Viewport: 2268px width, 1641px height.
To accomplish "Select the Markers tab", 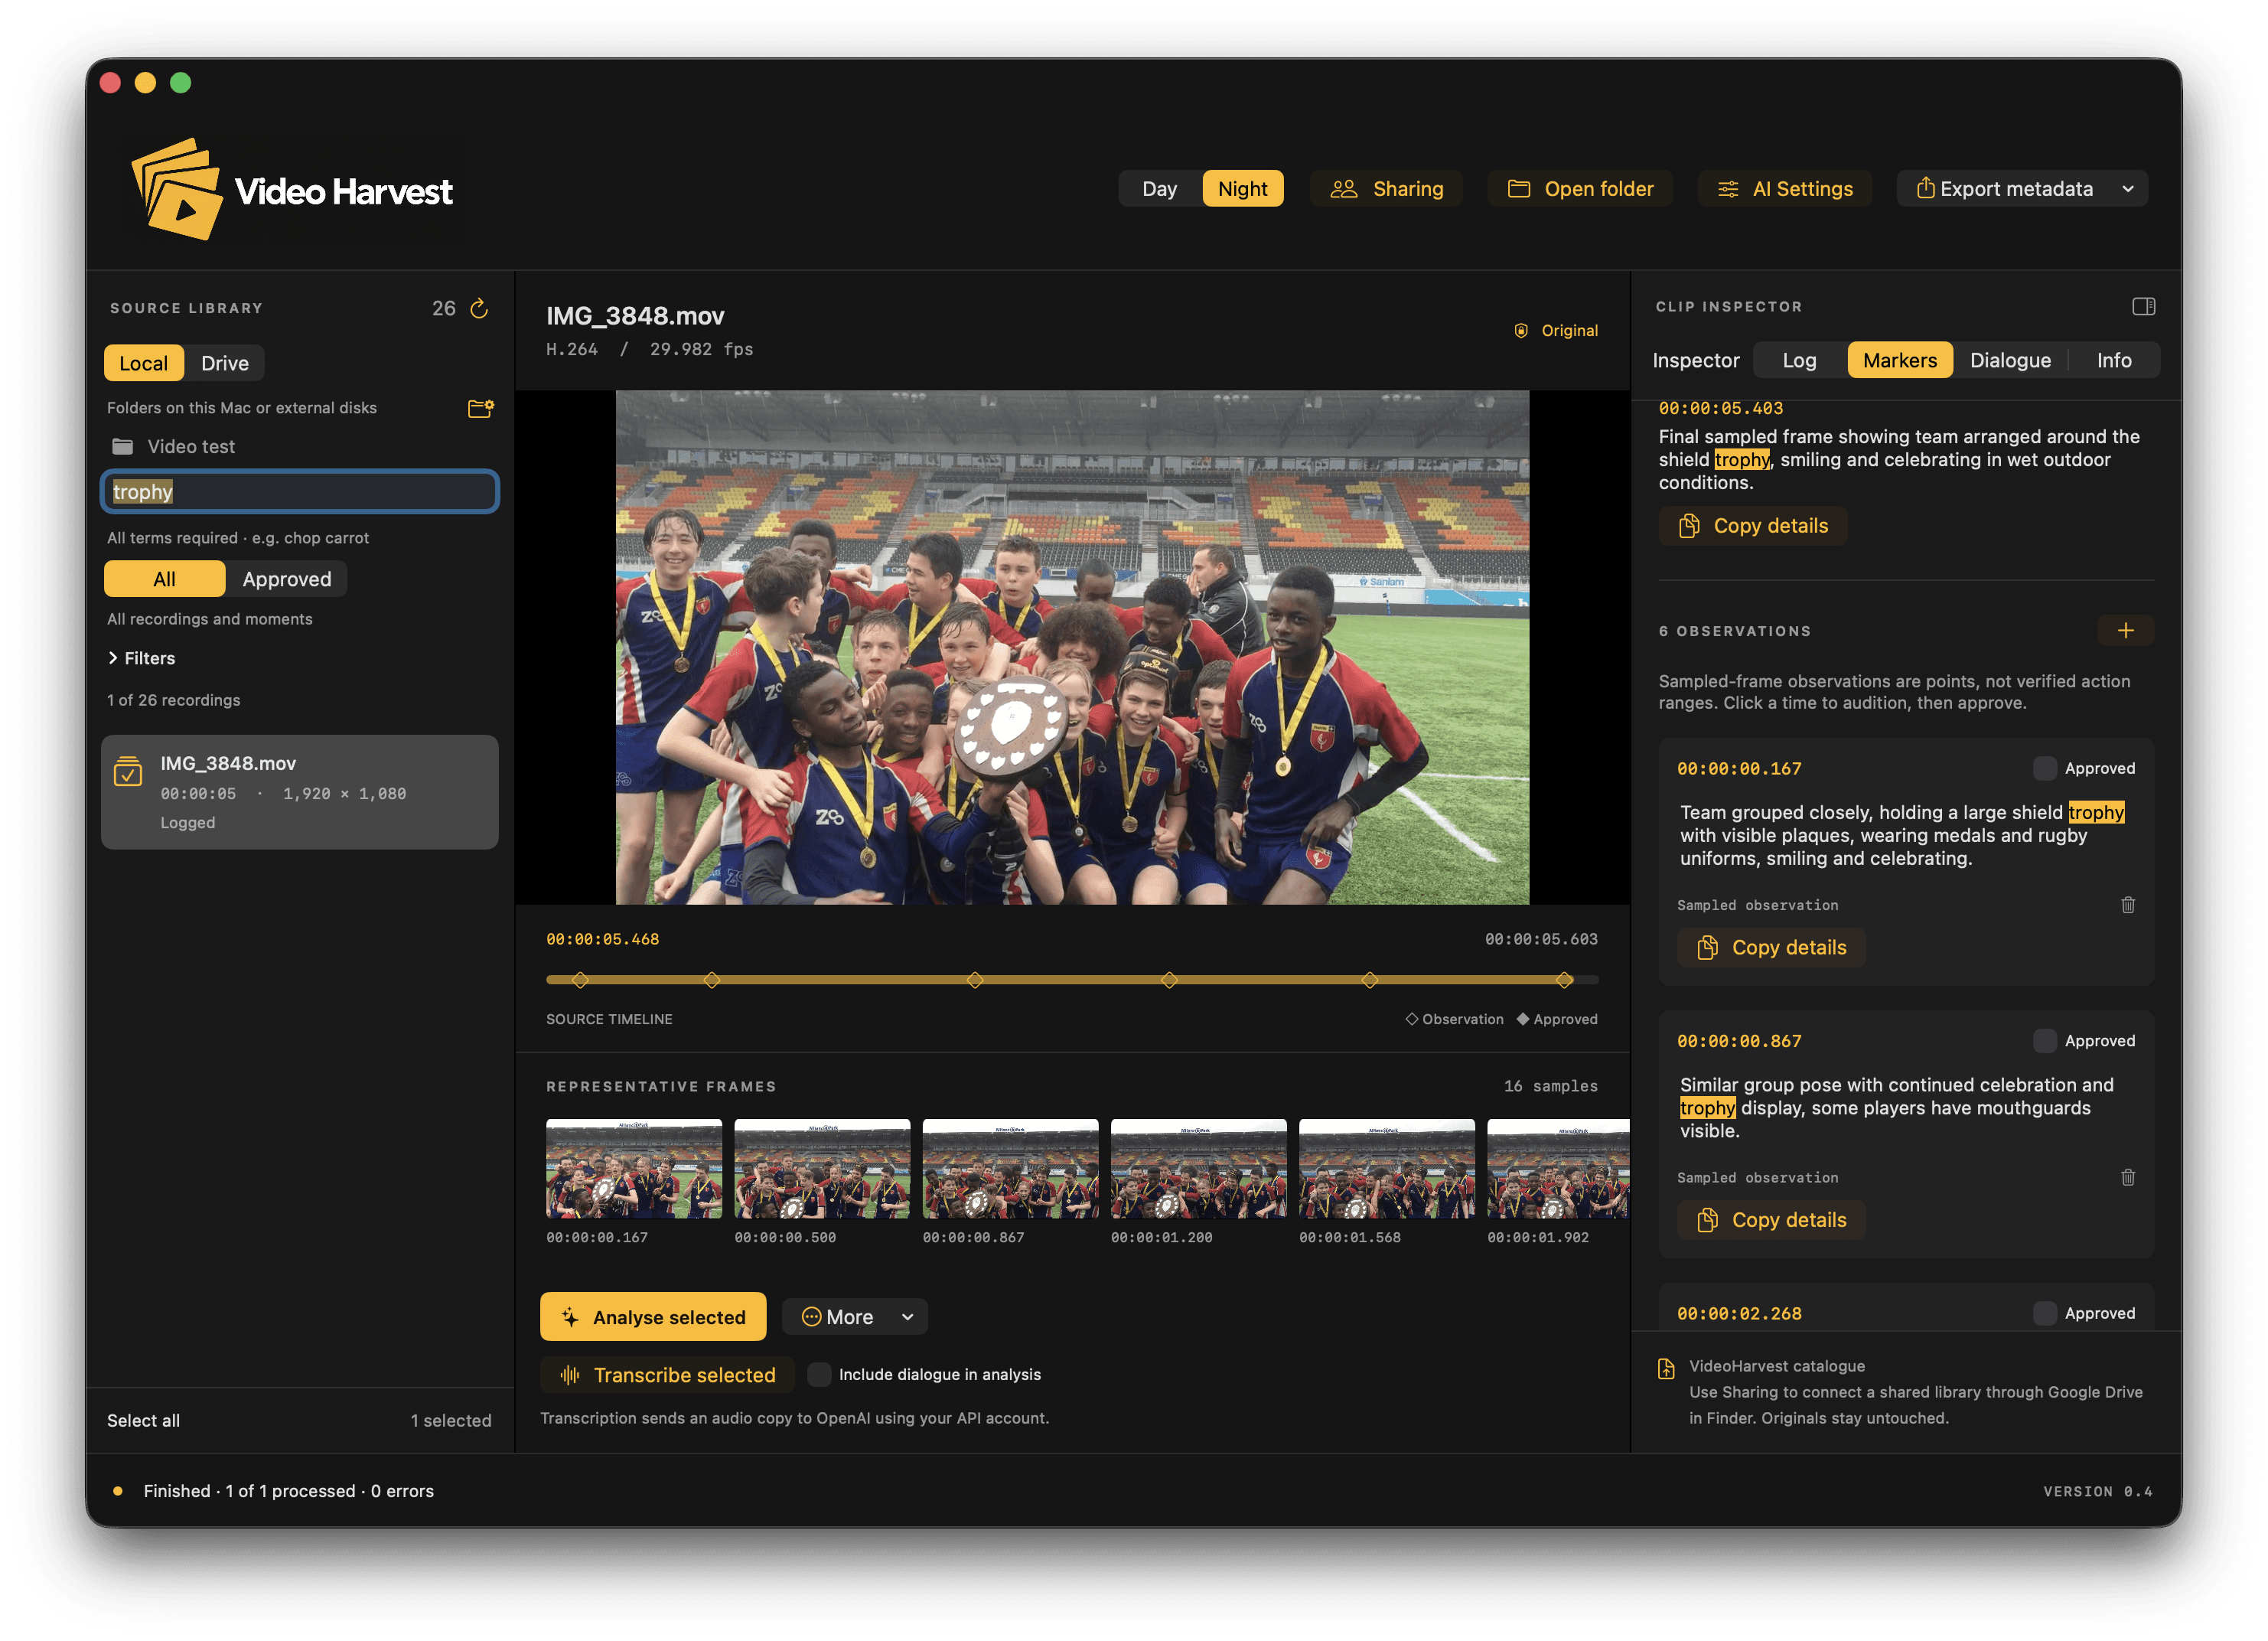I will 1899,360.
